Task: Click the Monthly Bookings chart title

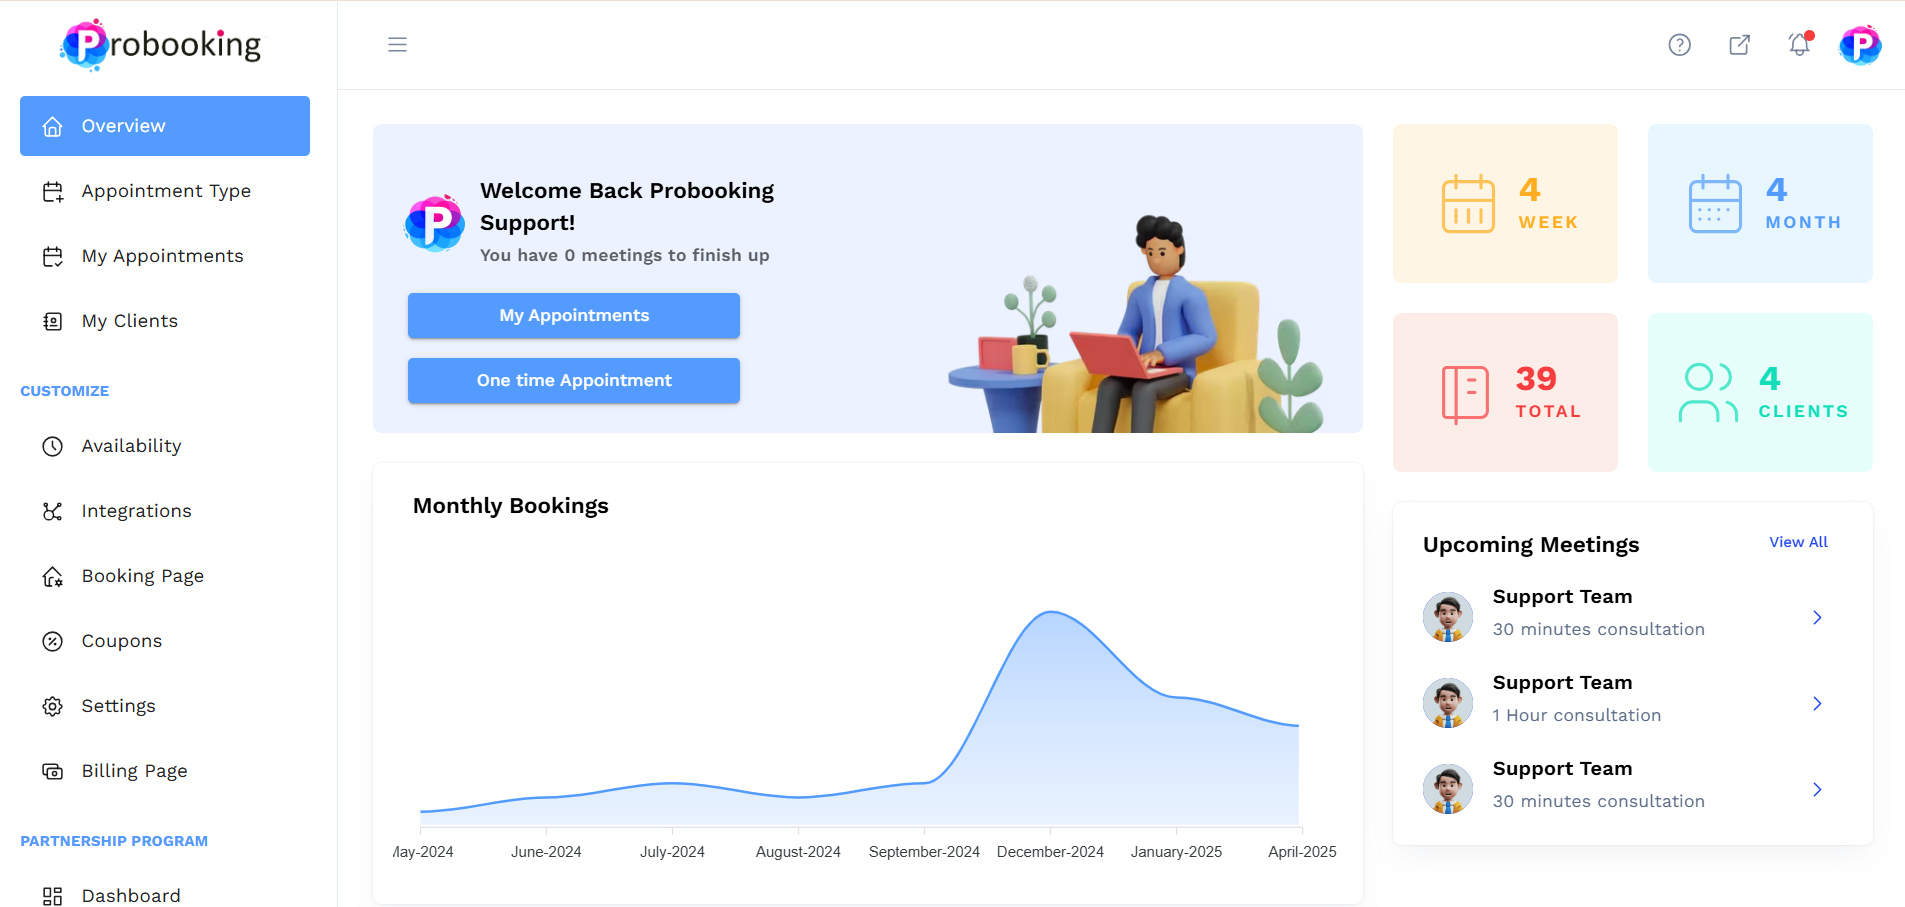Action: click(x=511, y=506)
